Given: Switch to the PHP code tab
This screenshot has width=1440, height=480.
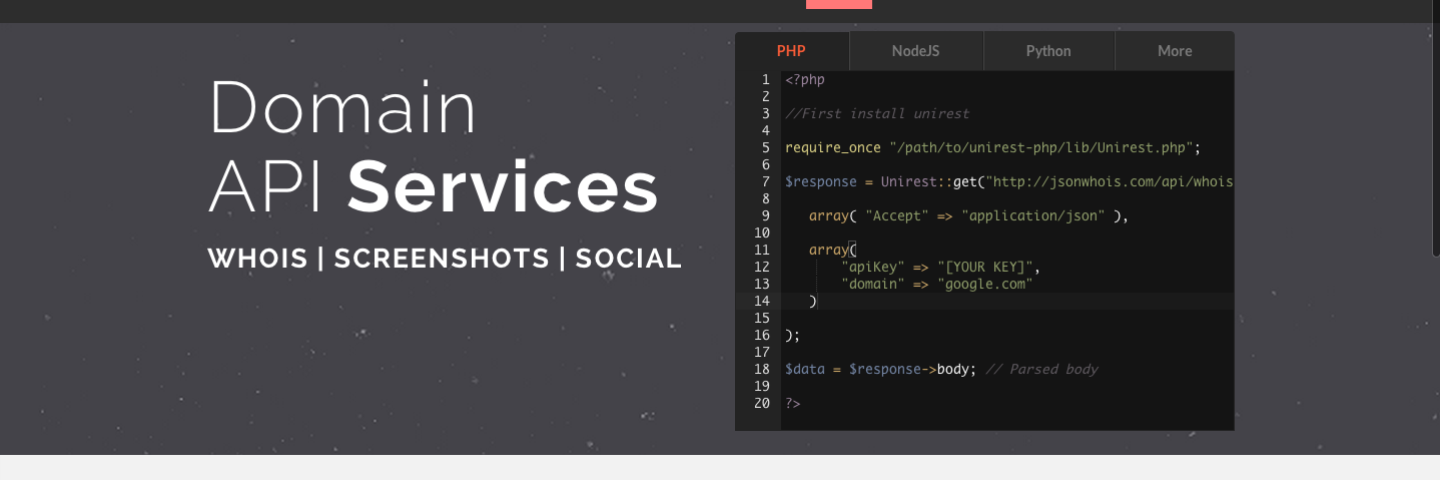Looking at the screenshot, I should [x=791, y=51].
